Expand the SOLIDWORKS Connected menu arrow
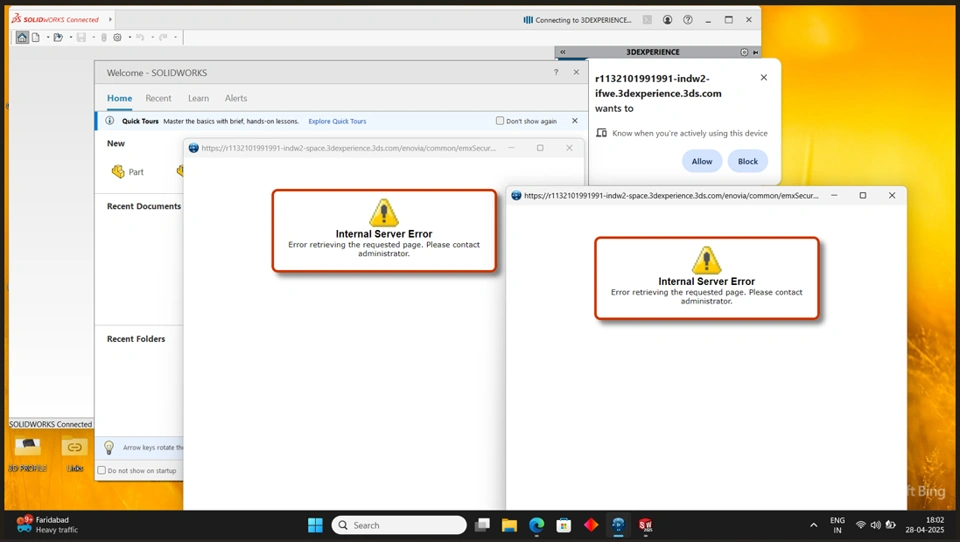 (110, 20)
